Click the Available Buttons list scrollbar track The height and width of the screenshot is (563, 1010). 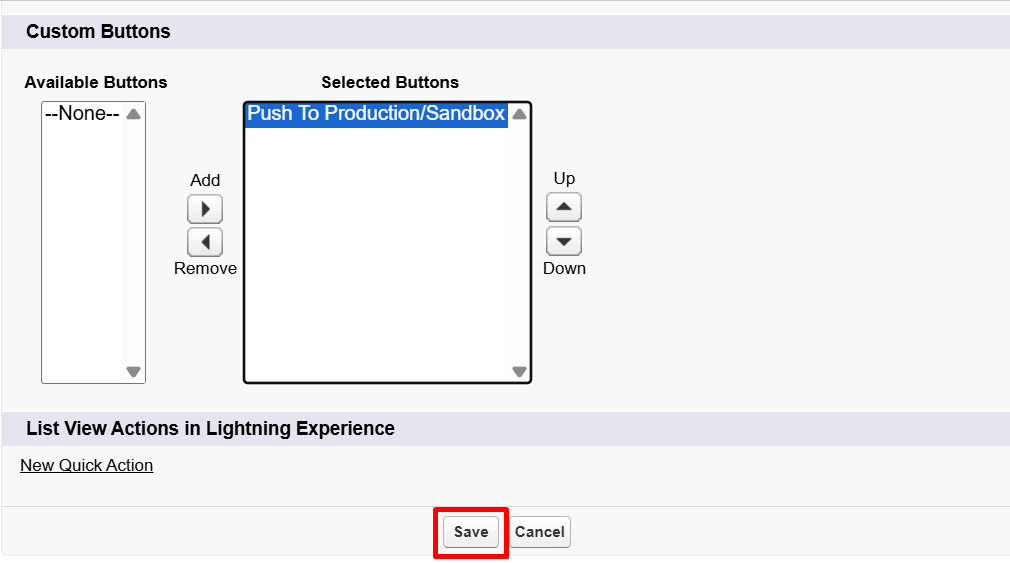[133, 242]
